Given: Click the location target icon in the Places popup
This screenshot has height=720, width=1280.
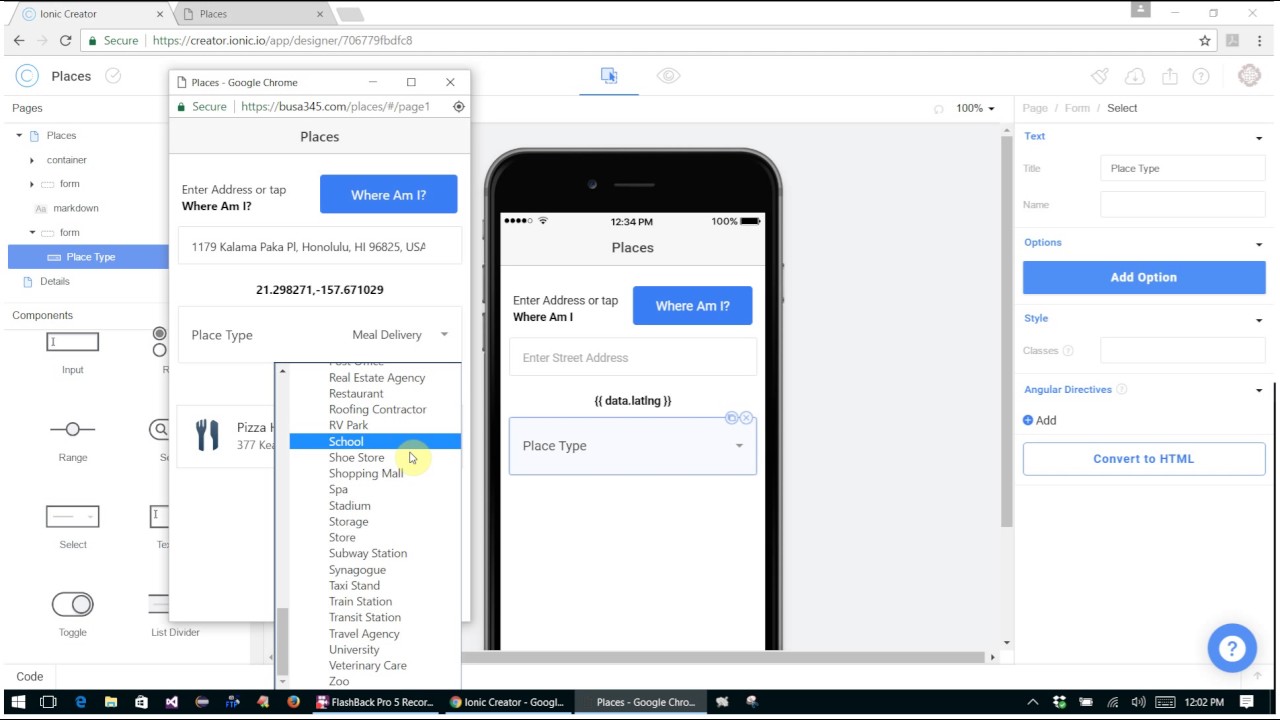Looking at the screenshot, I should (459, 107).
